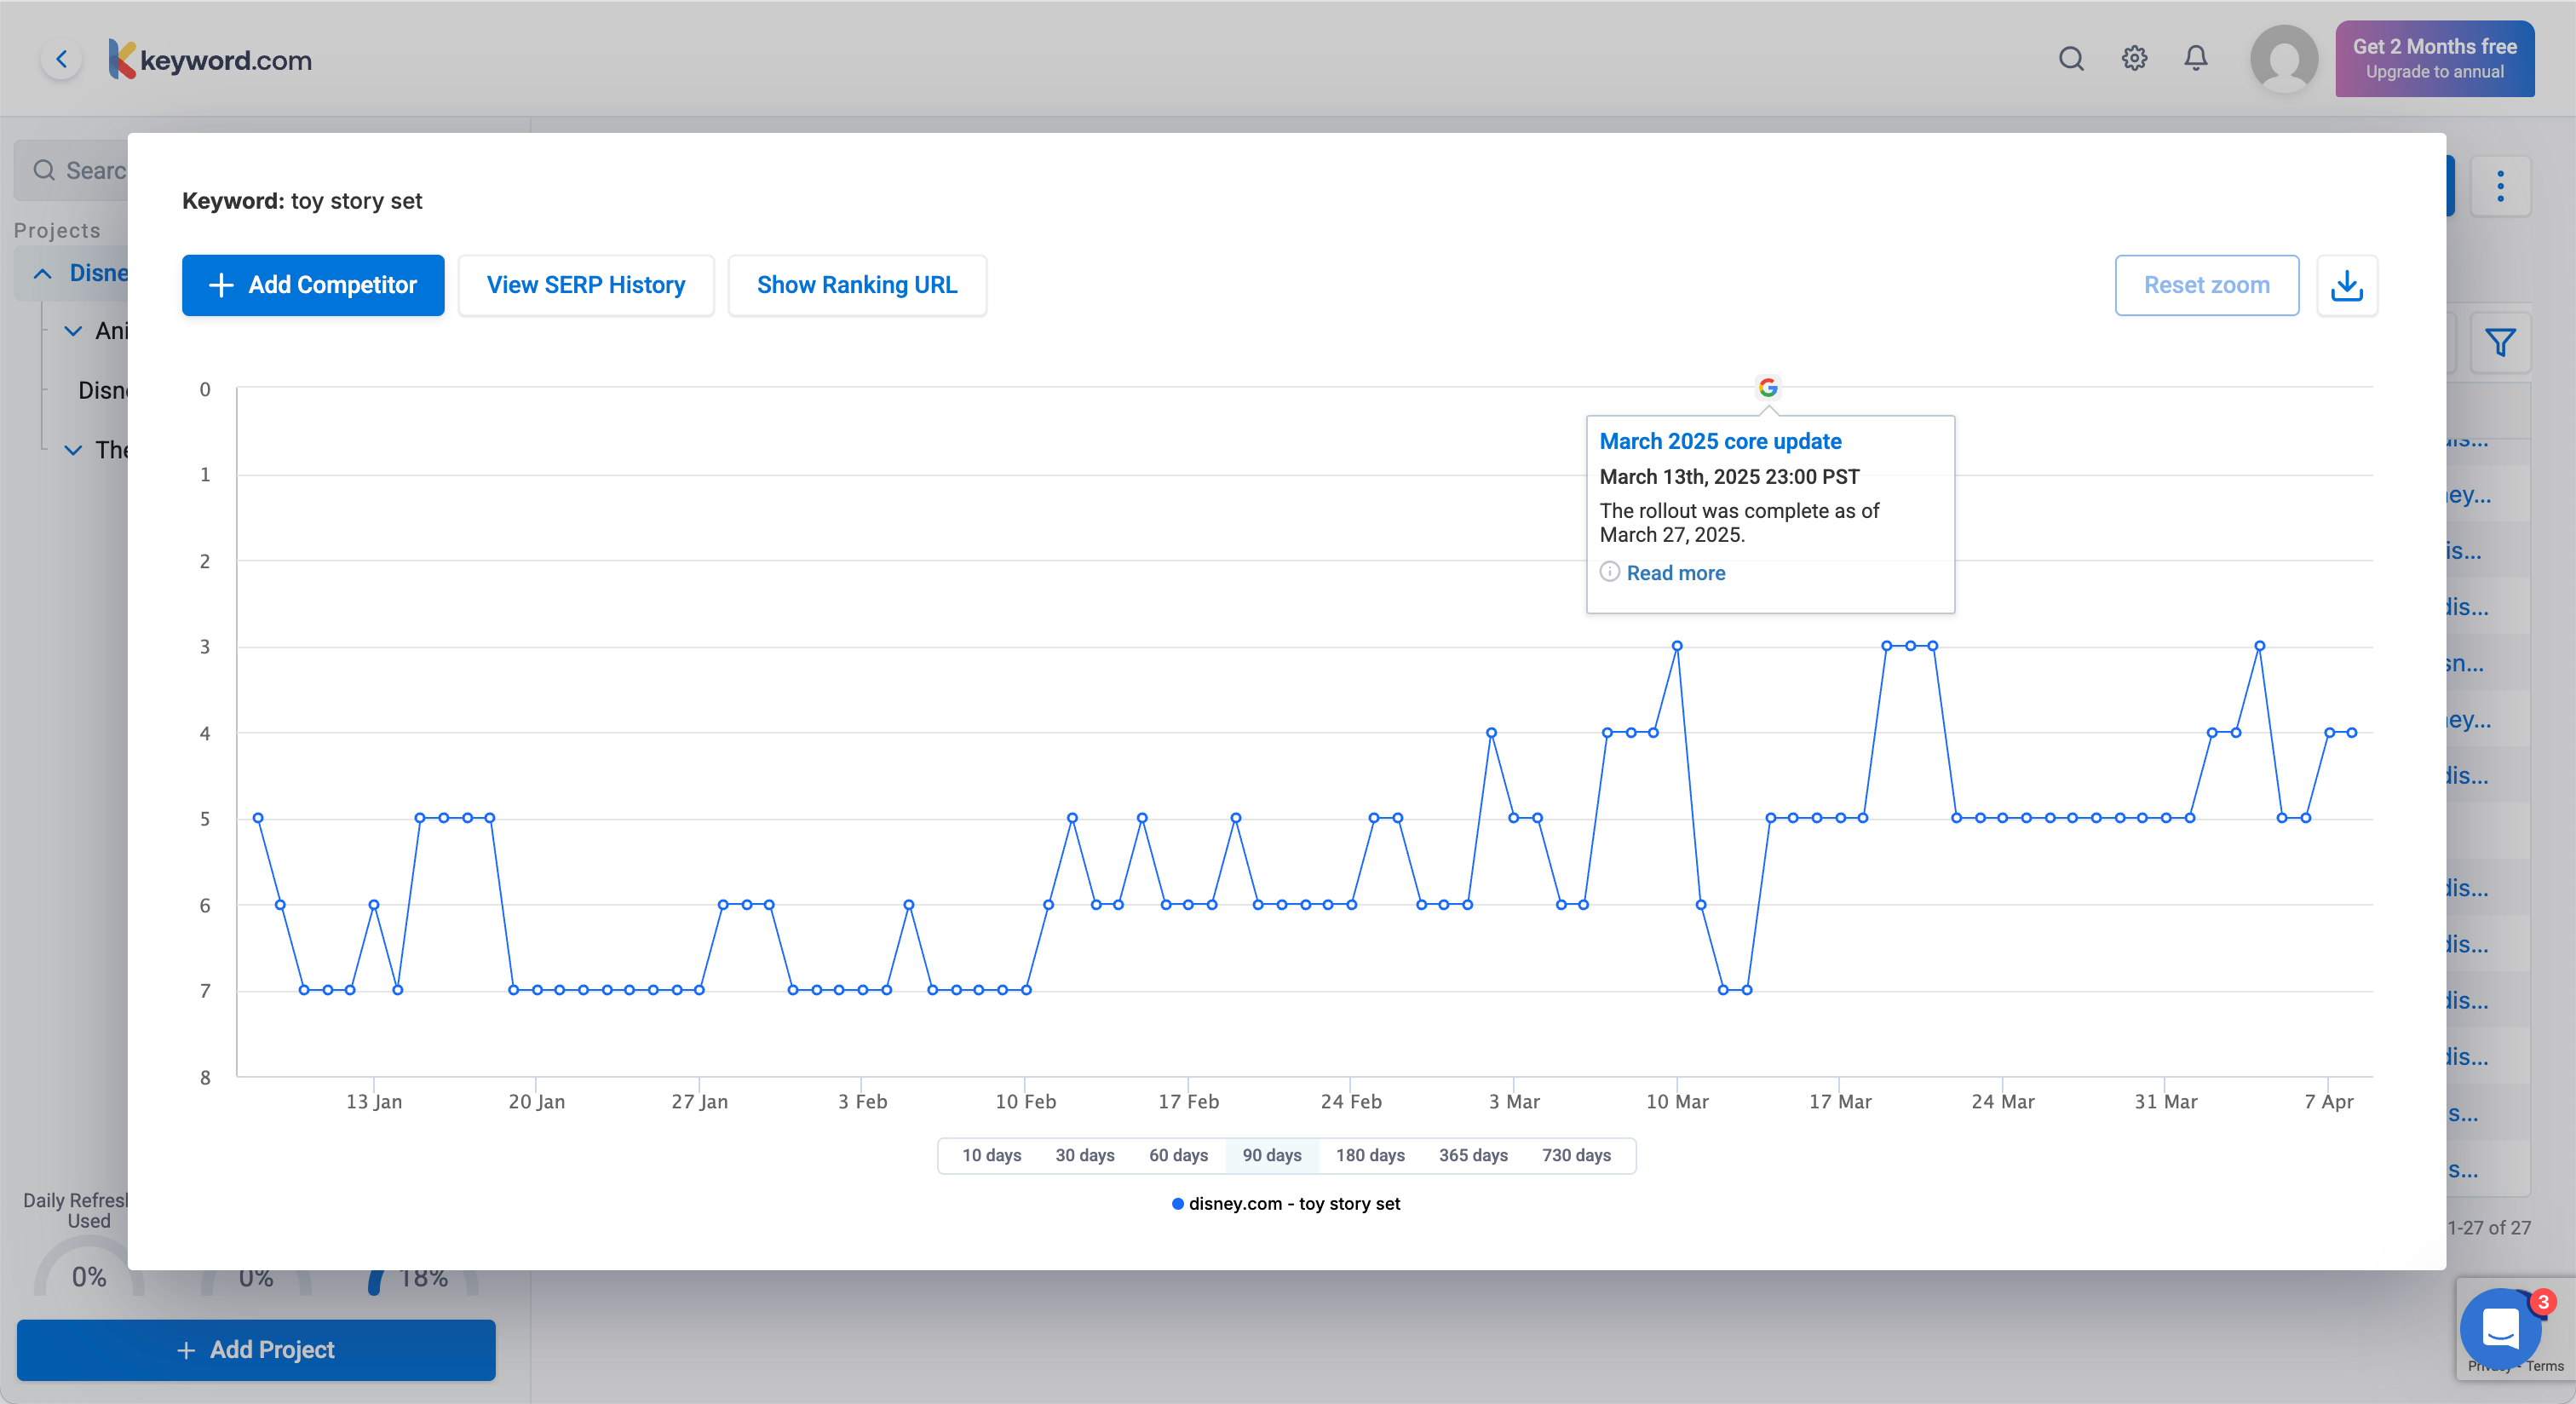Image resolution: width=2576 pixels, height=1404 pixels.
Task: Follow the Read more link
Action: (x=1675, y=573)
